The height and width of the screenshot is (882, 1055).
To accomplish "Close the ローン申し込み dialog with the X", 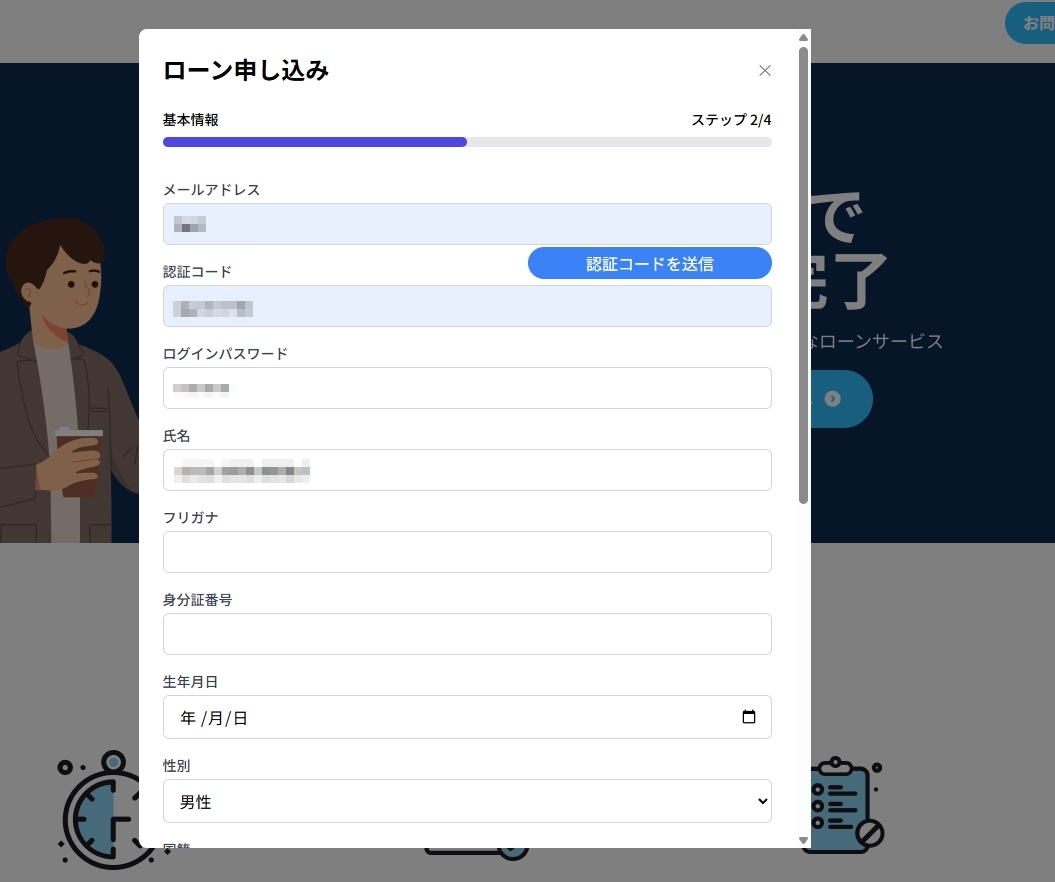I will (765, 70).
